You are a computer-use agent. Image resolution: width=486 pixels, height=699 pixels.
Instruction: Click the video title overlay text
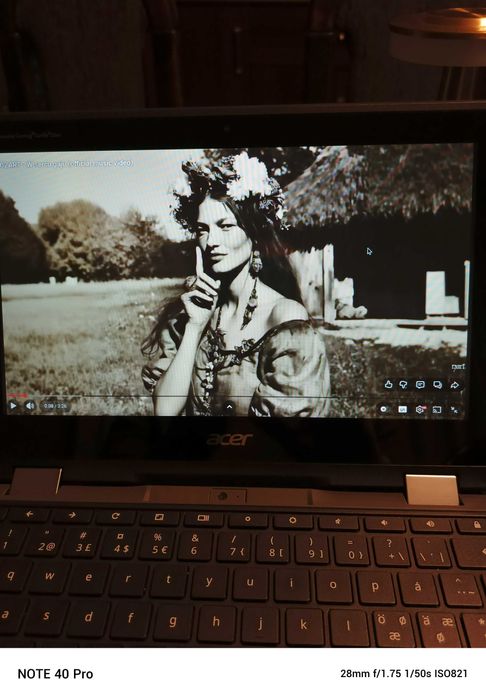[67, 164]
